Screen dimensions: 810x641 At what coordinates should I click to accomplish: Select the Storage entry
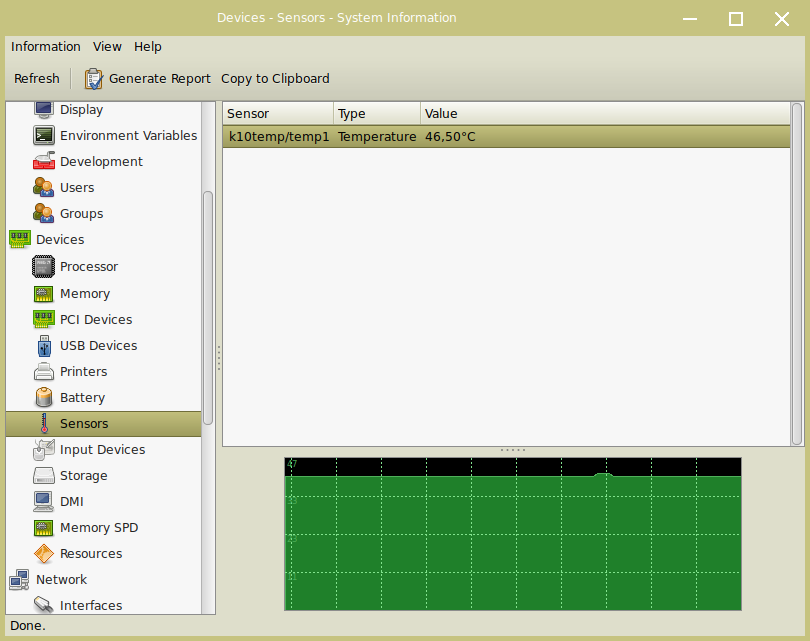point(84,476)
